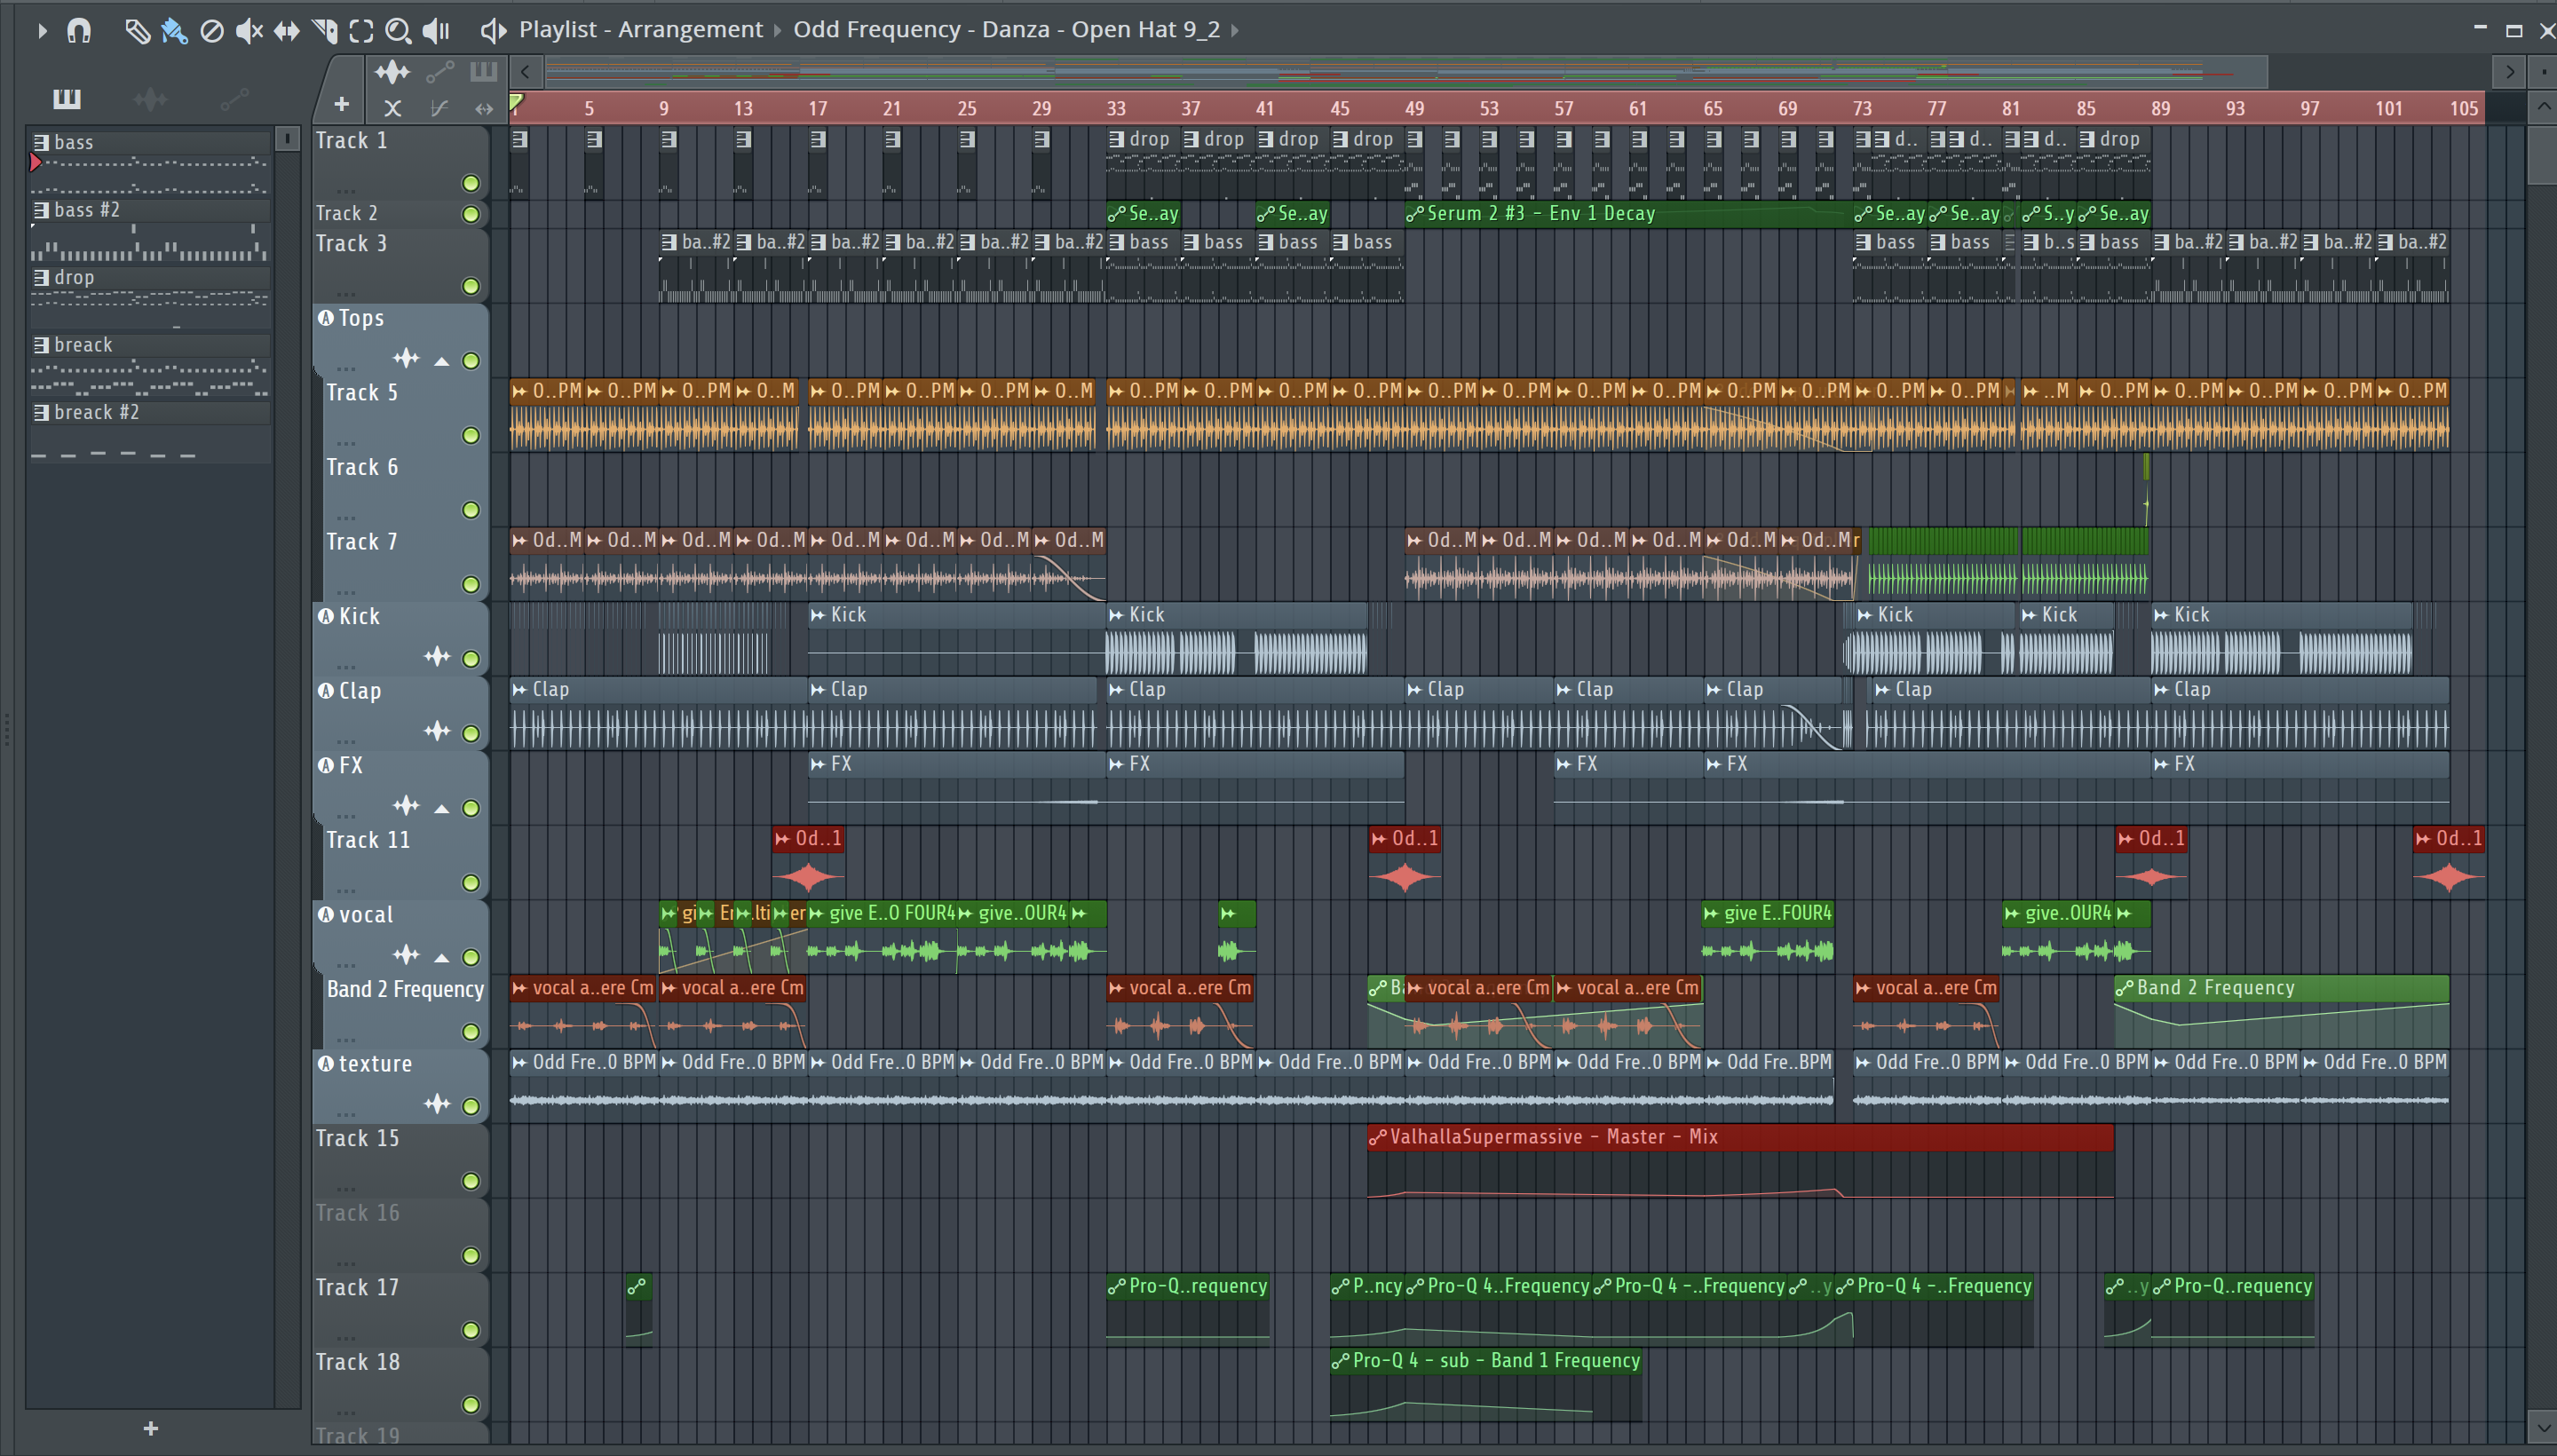Open Odd Frequency - Danza - Open Hat 9_2 menu
The image size is (2557, 1456).
(x=1006, y=30)
